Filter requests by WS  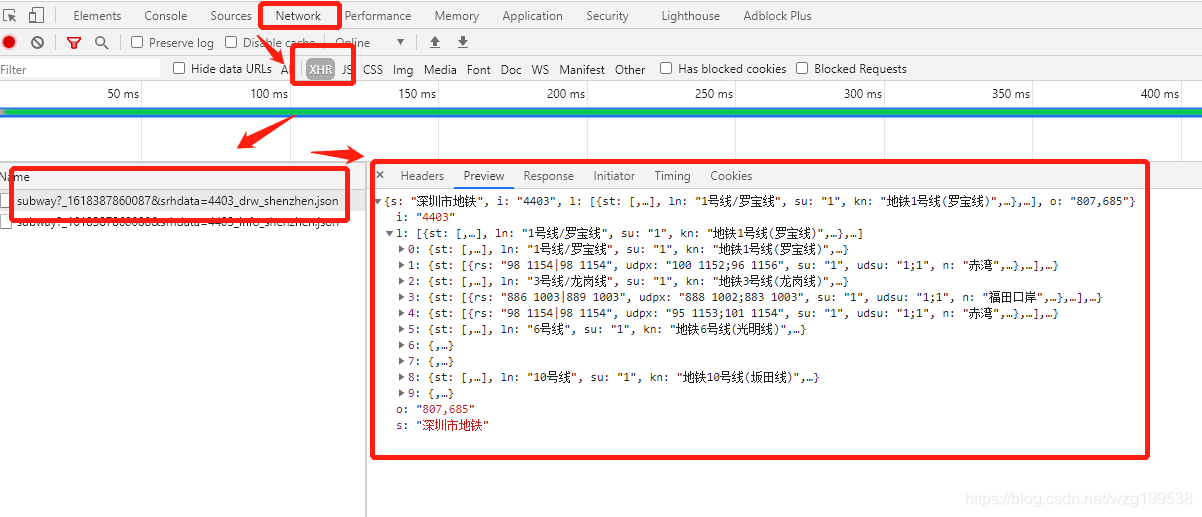click(540, 69)
